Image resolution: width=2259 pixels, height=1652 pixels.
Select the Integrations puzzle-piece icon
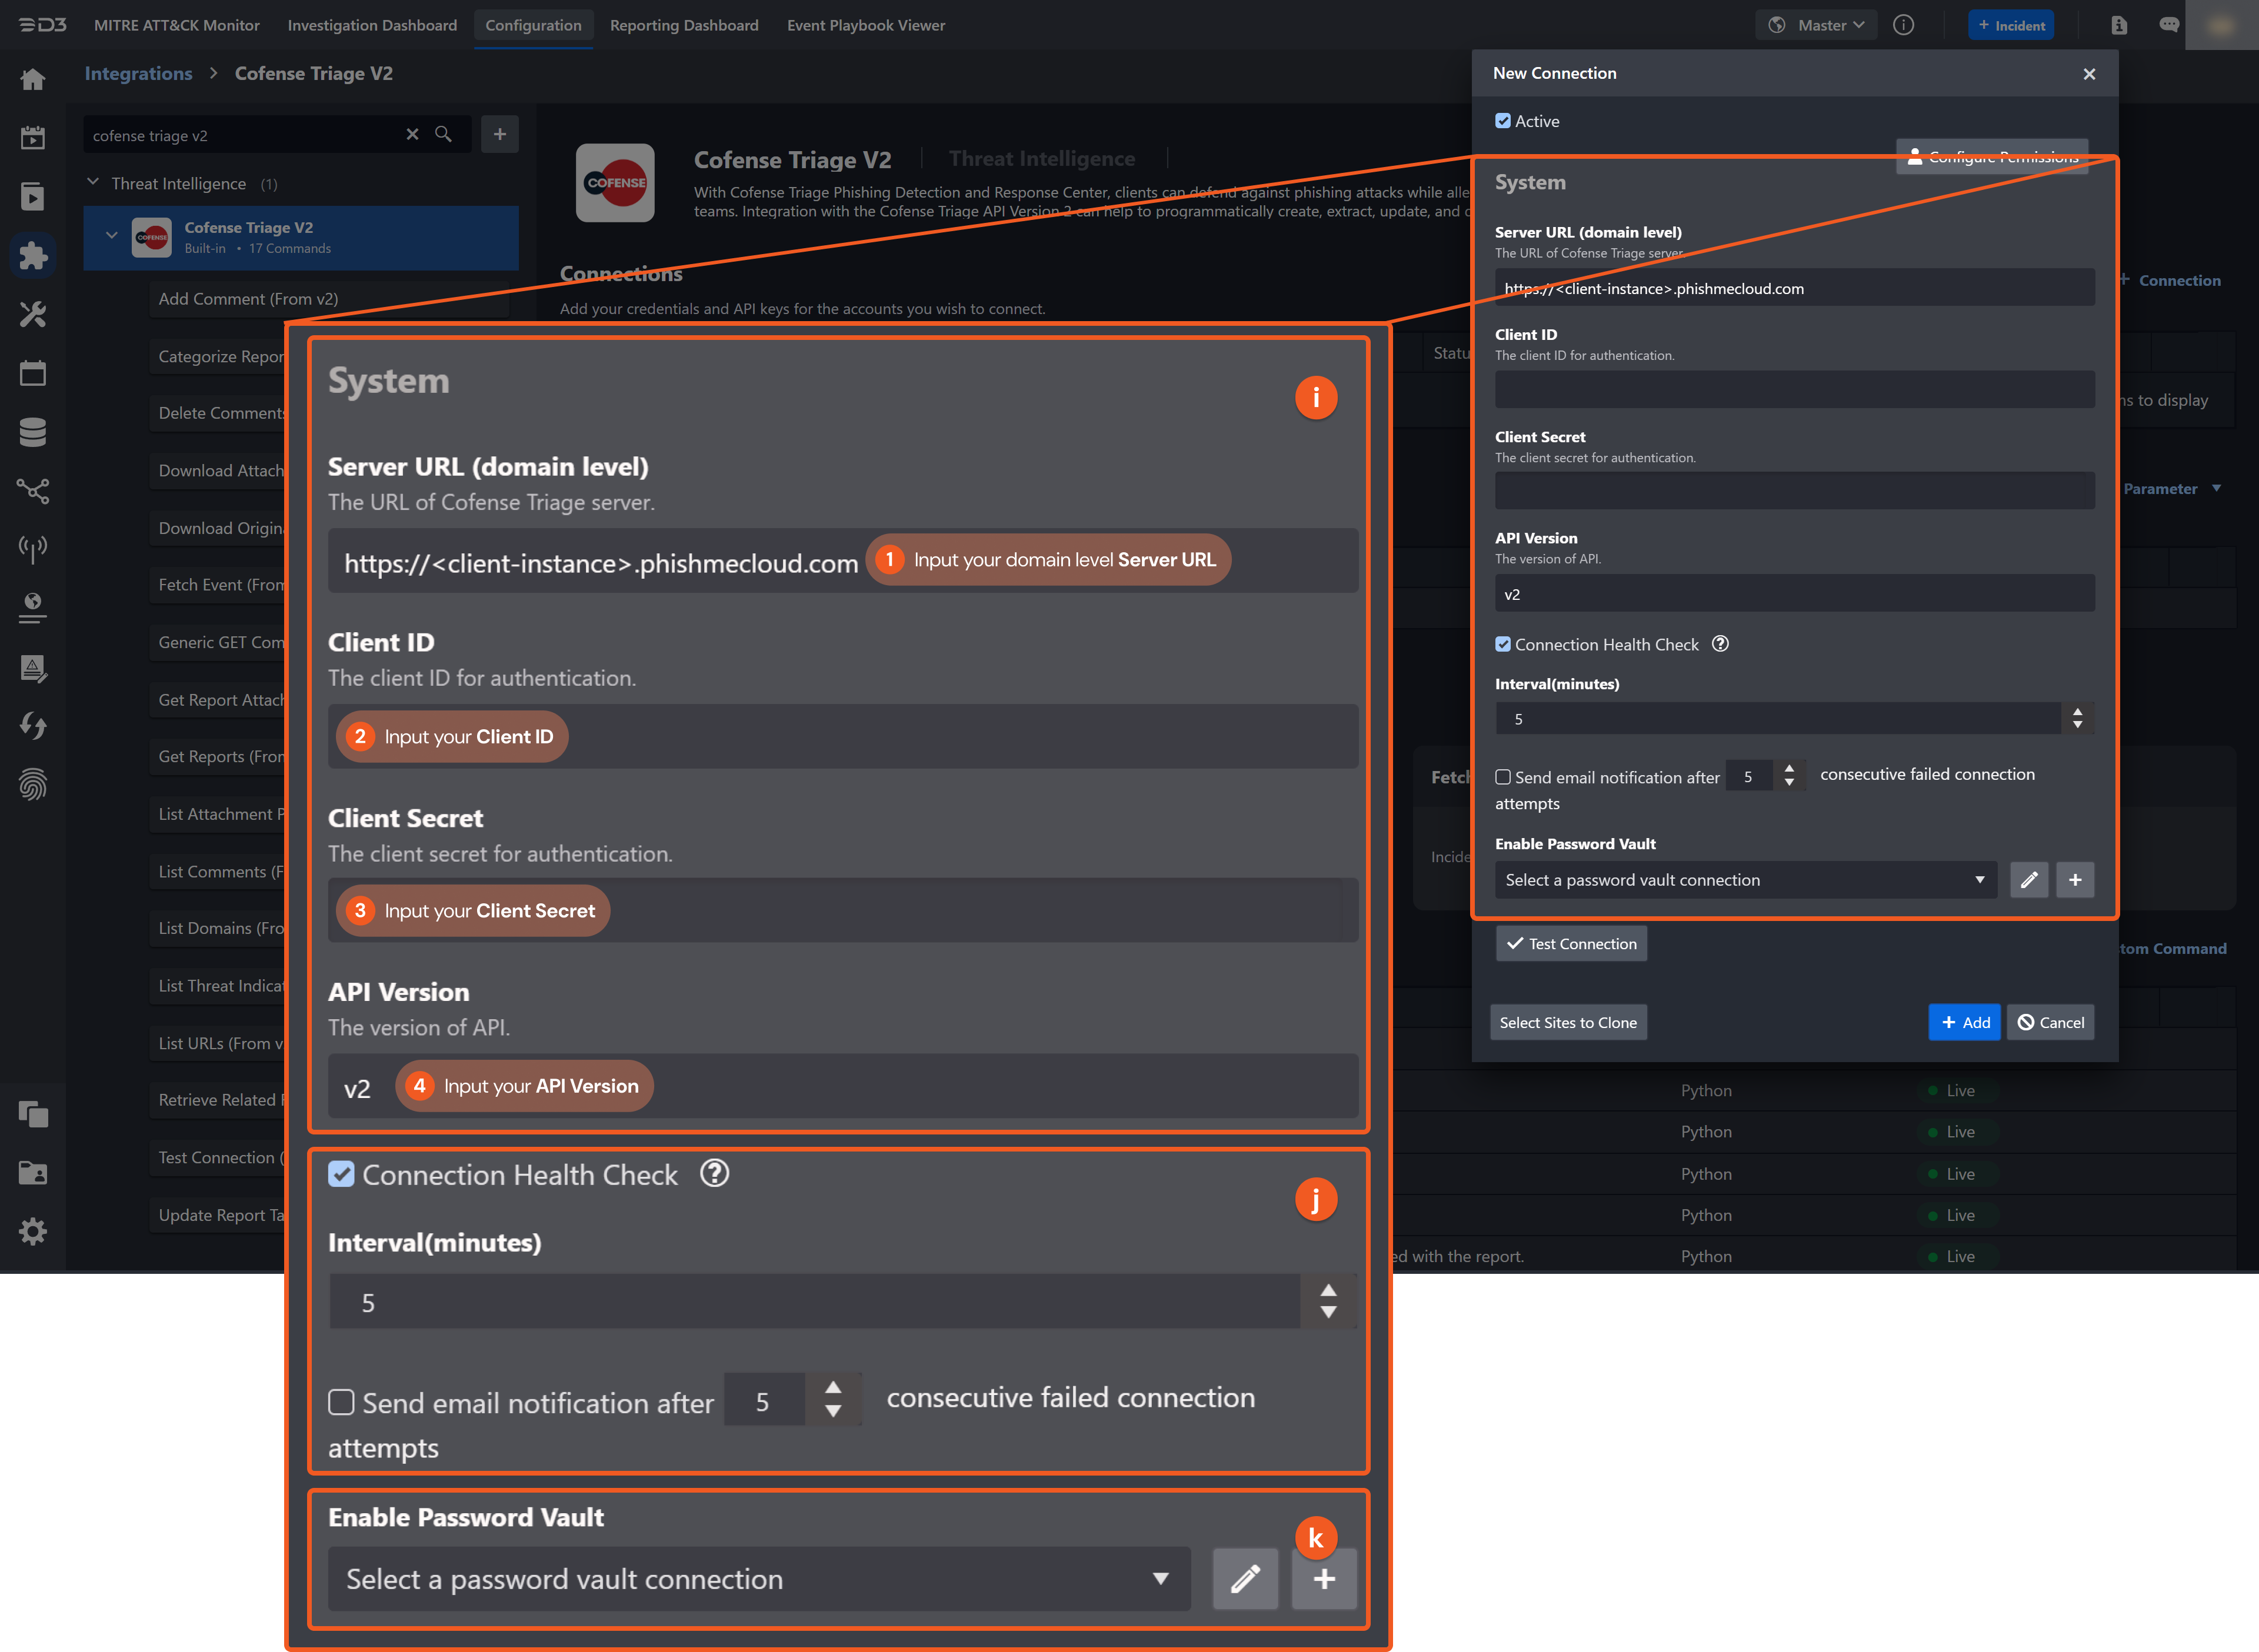pyautogui.click(x=33, y=255)
